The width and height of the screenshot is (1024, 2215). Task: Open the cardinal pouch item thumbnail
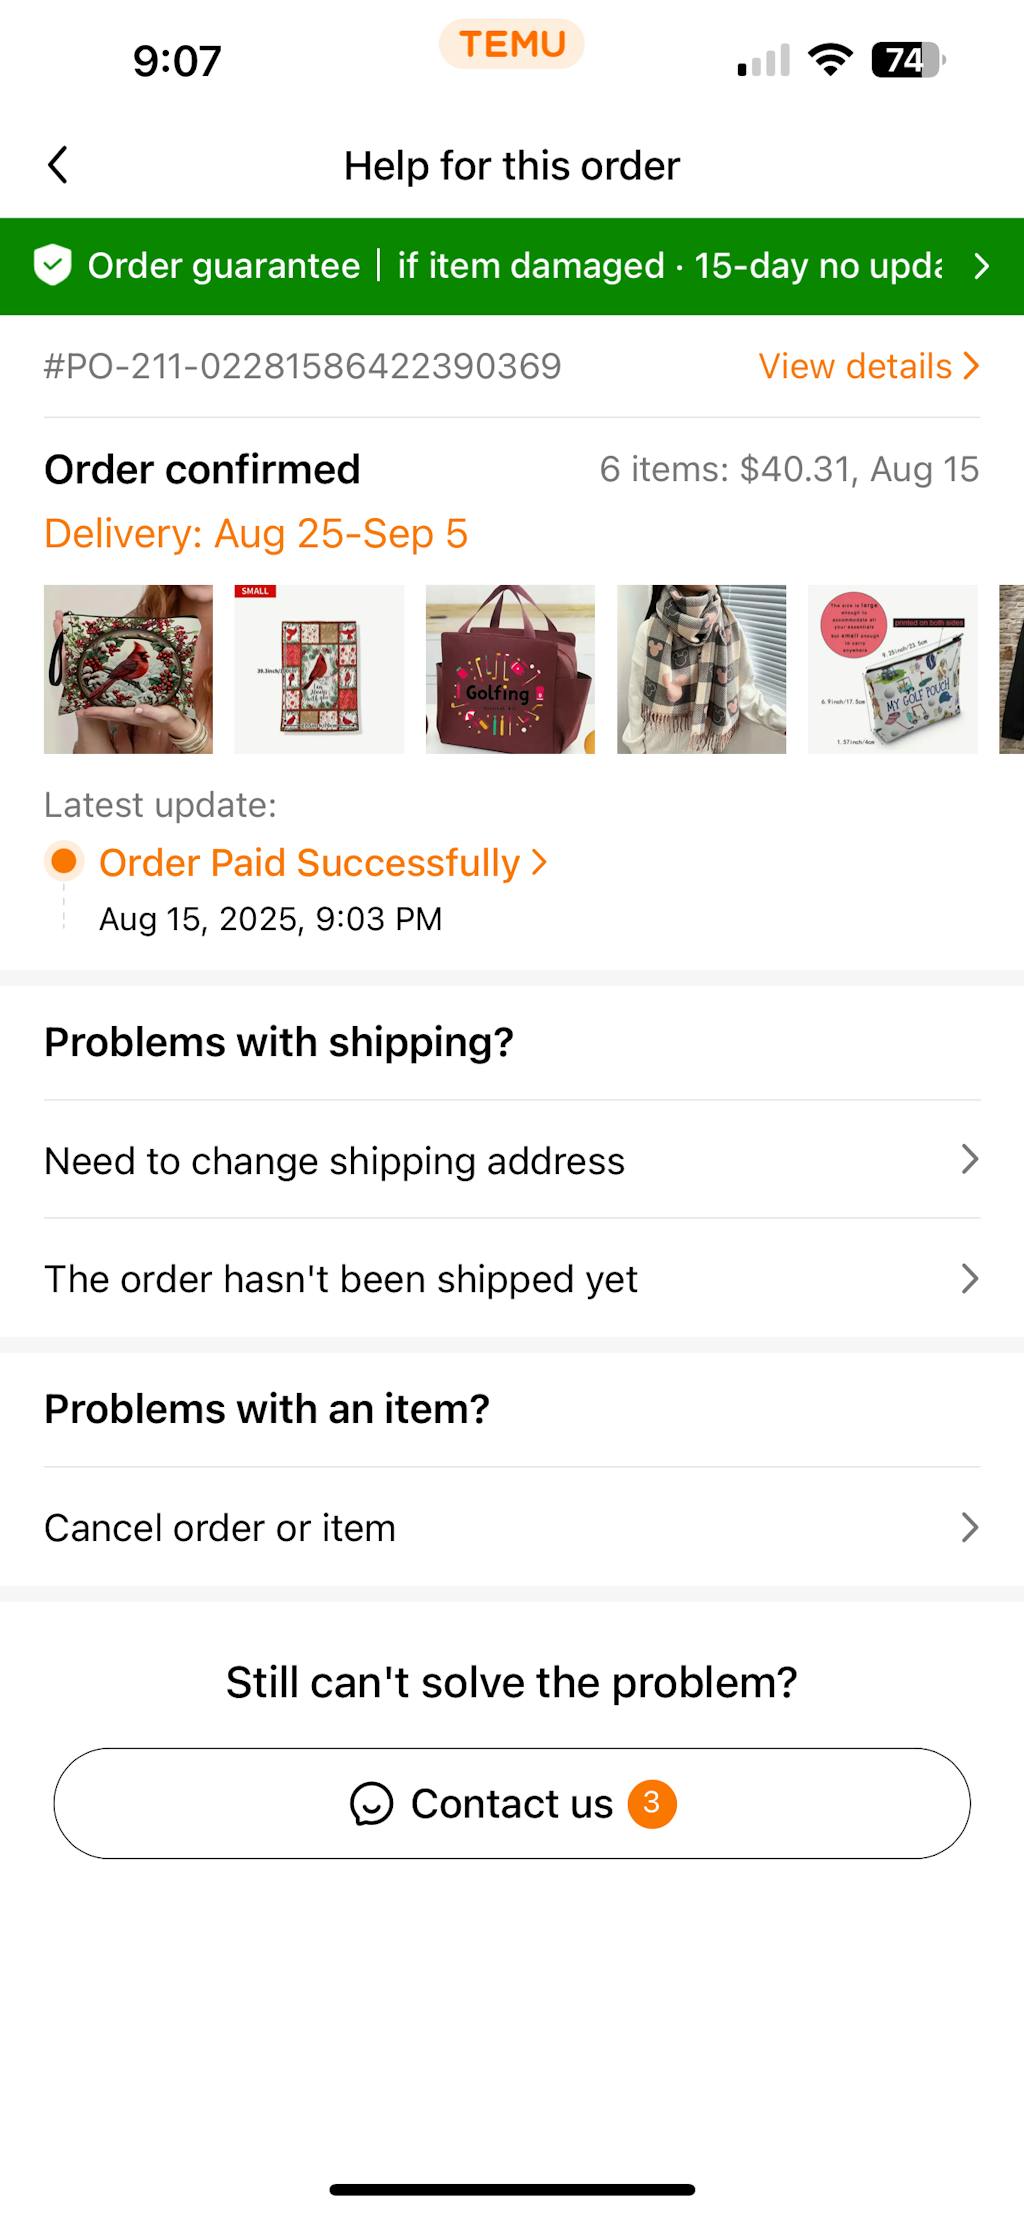[128, 669]
